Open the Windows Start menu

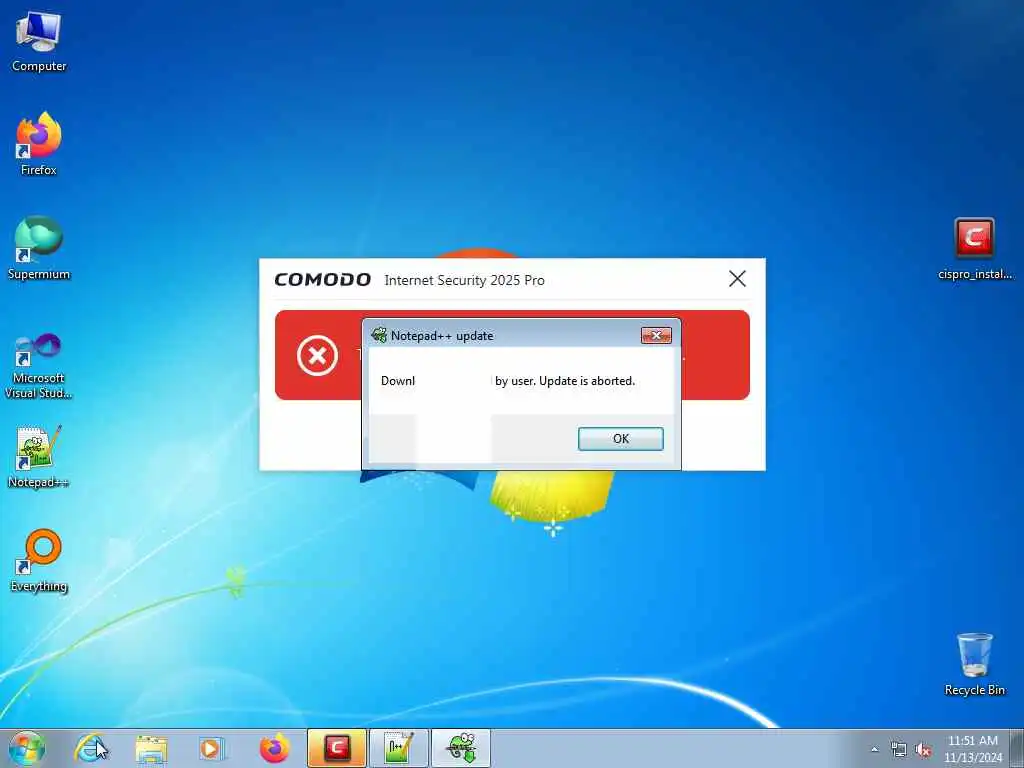coord(27,748)
